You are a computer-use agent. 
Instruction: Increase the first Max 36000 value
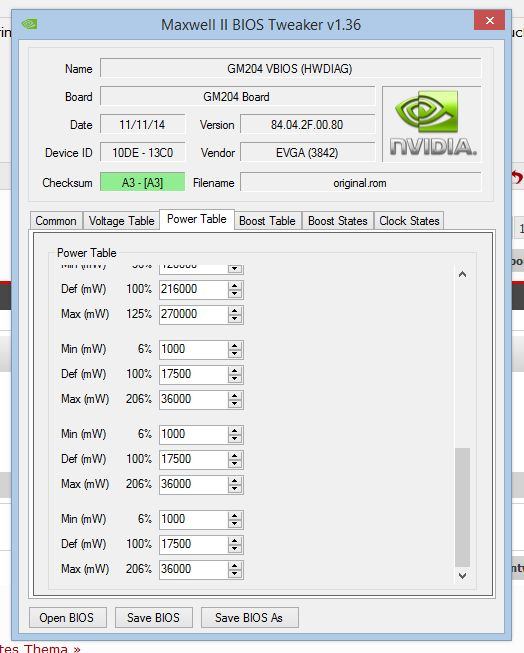(x=235, y=395)
